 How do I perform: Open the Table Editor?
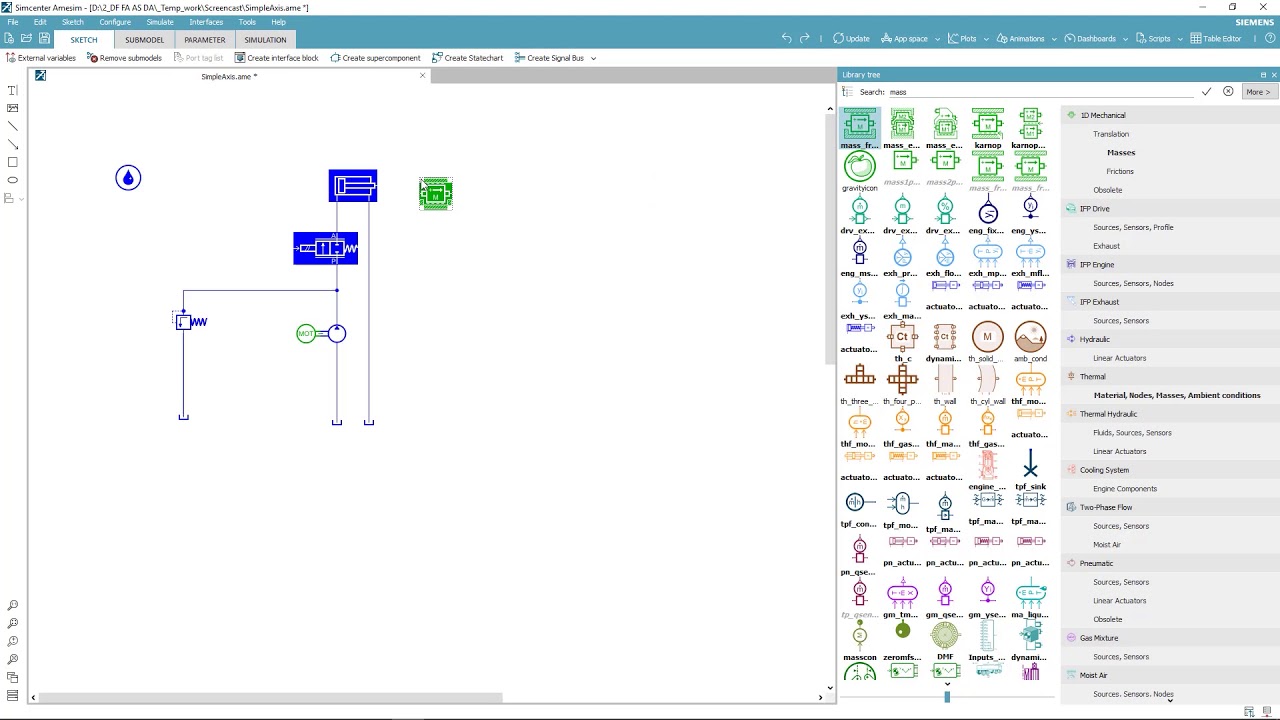1216,39
